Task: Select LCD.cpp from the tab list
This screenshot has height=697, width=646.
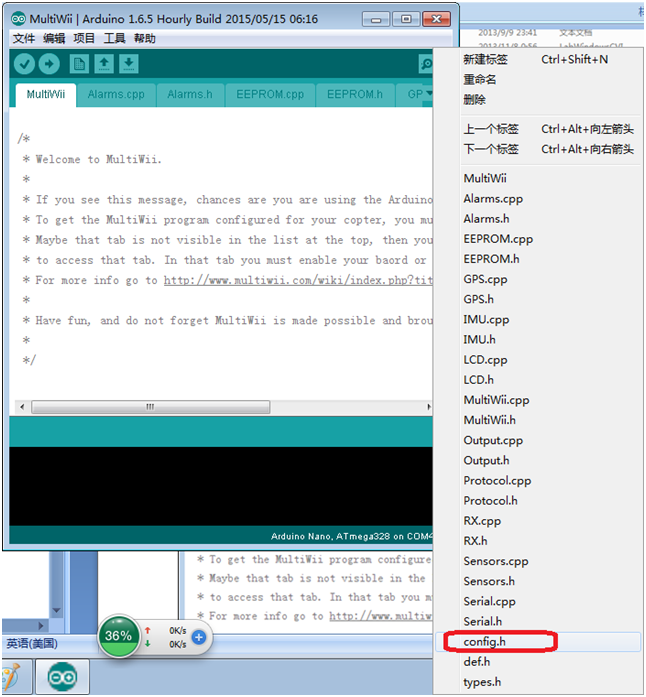Action: click(538, 360)
